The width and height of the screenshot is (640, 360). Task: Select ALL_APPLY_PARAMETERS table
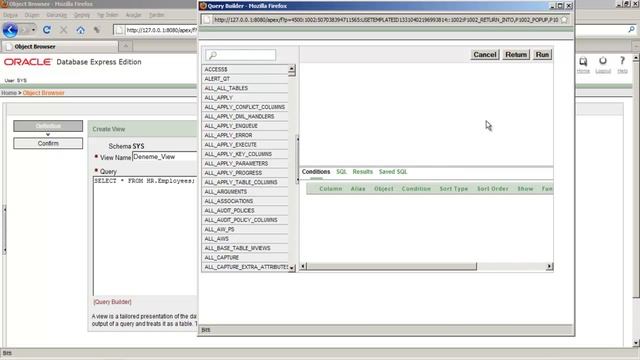click(x=245, y=163)
